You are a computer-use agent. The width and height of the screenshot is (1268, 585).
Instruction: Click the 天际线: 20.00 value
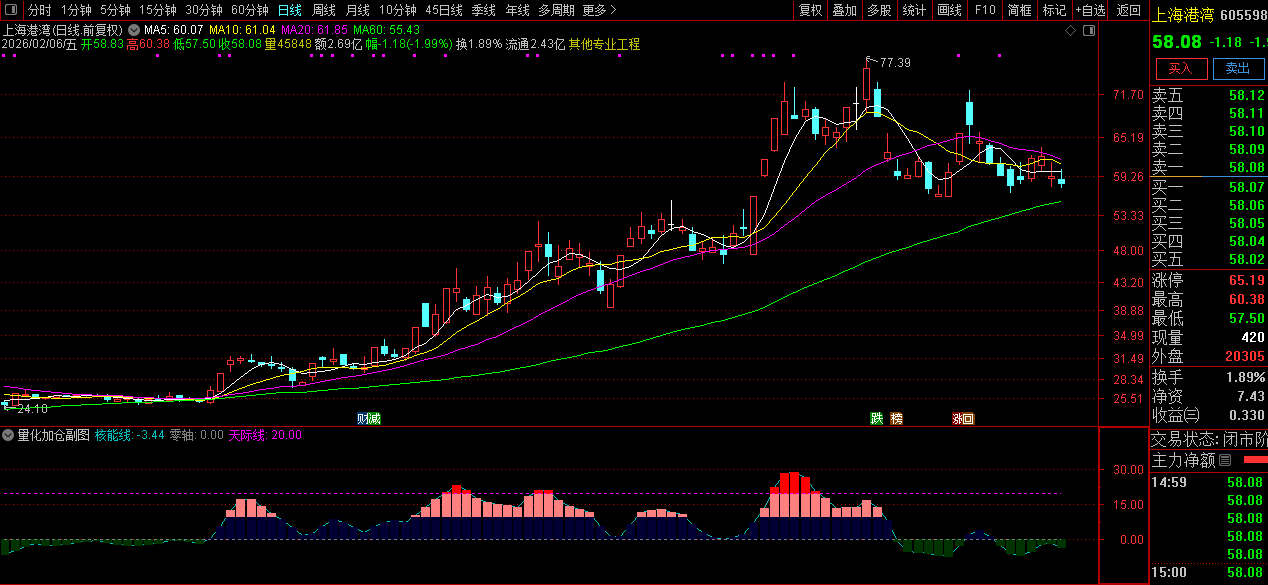(x=265, y=435)
